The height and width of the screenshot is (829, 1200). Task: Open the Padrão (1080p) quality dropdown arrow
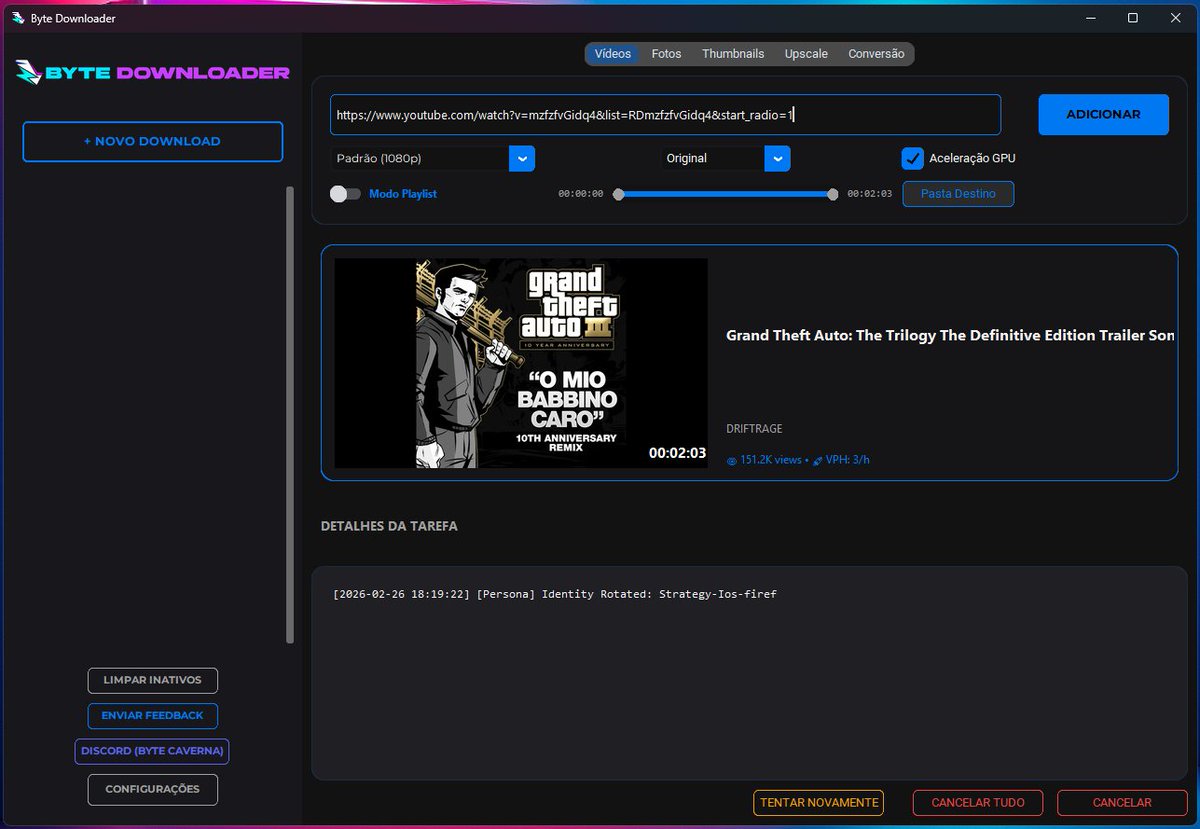tap(522, 158)
